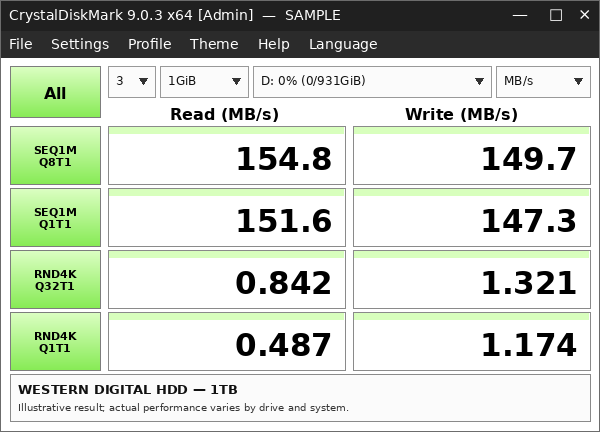Close the CrystalDiskMark window
The image size is (600, 432).
[x=584, y=15]
